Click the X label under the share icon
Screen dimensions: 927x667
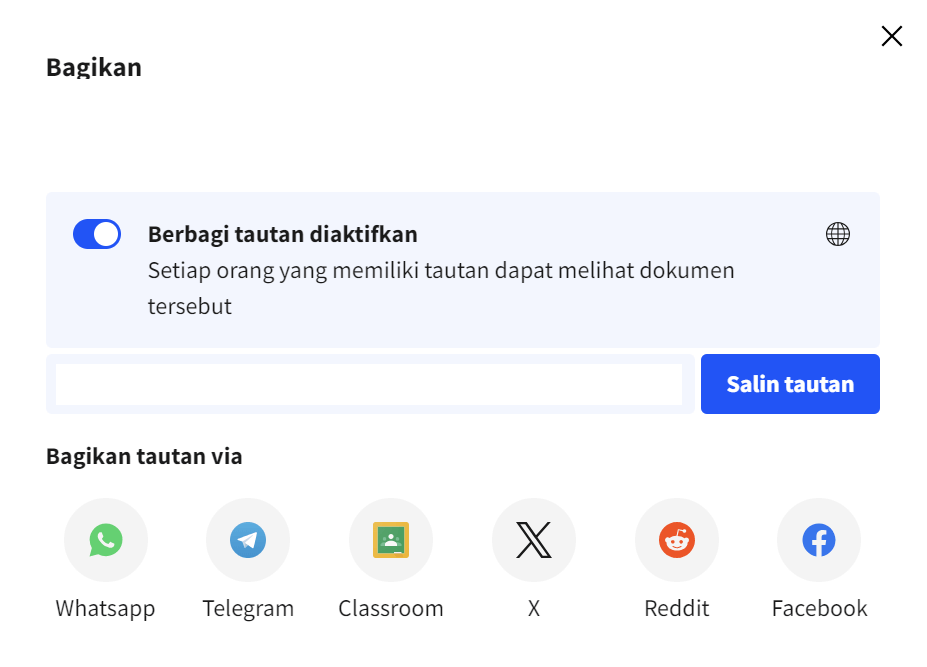tap(534, 608)
